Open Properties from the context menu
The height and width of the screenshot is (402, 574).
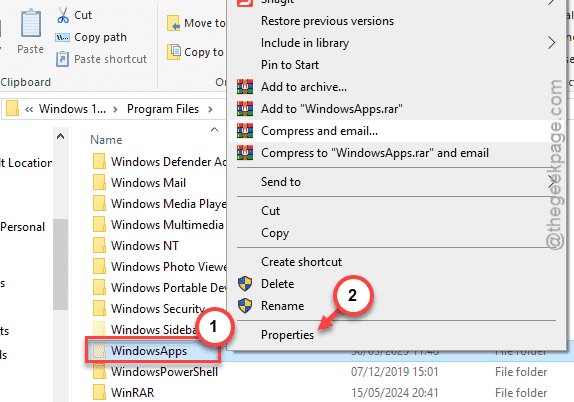click(x=287, y=335)
